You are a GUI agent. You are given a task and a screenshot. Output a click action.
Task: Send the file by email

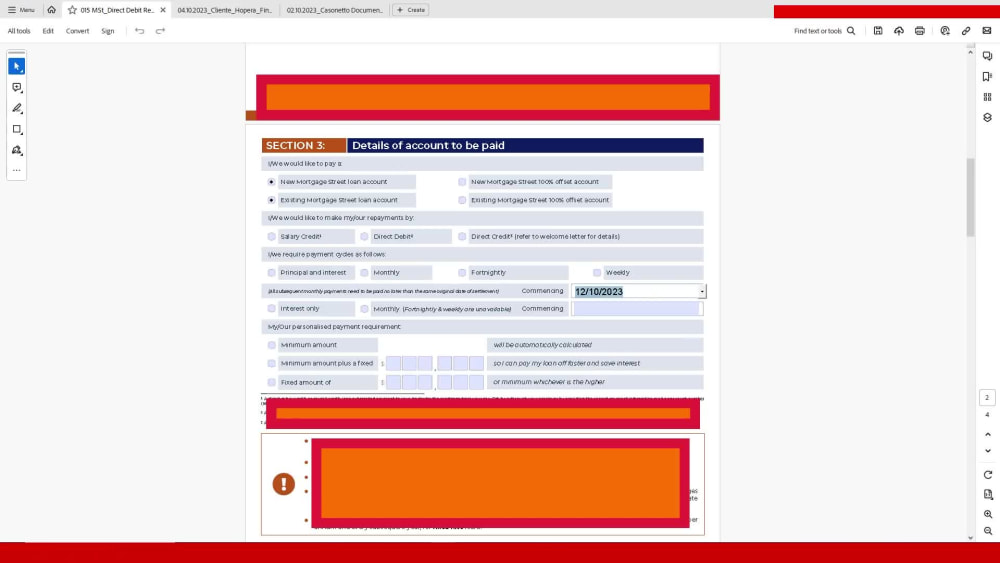pos(987,31)
